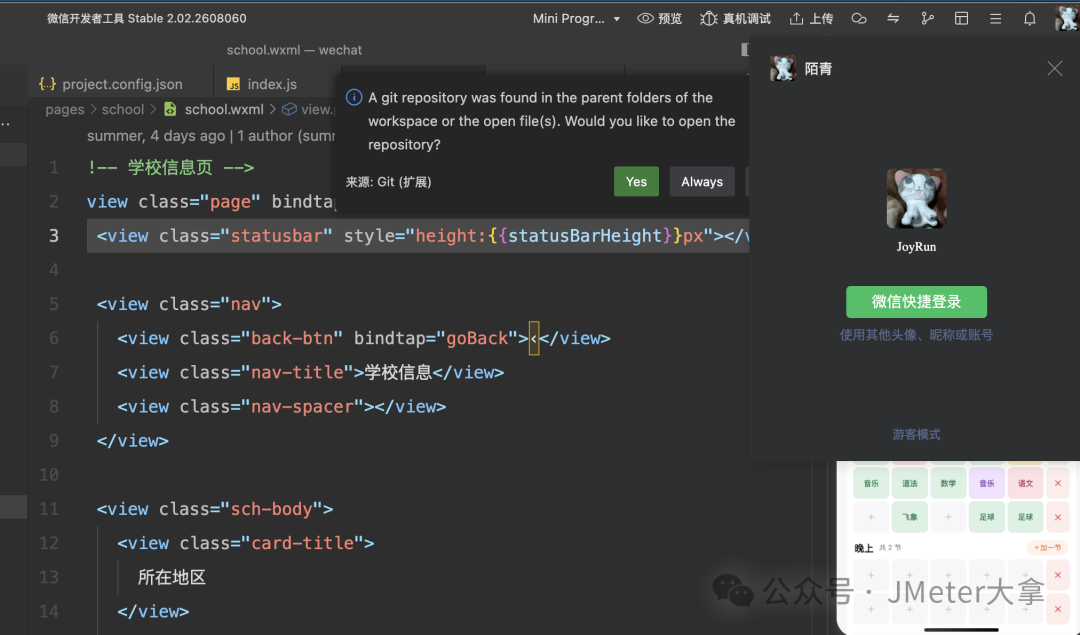The image size is (1080, 635).
Task: Click the project.config.json braces file icon
Action: 48,84
